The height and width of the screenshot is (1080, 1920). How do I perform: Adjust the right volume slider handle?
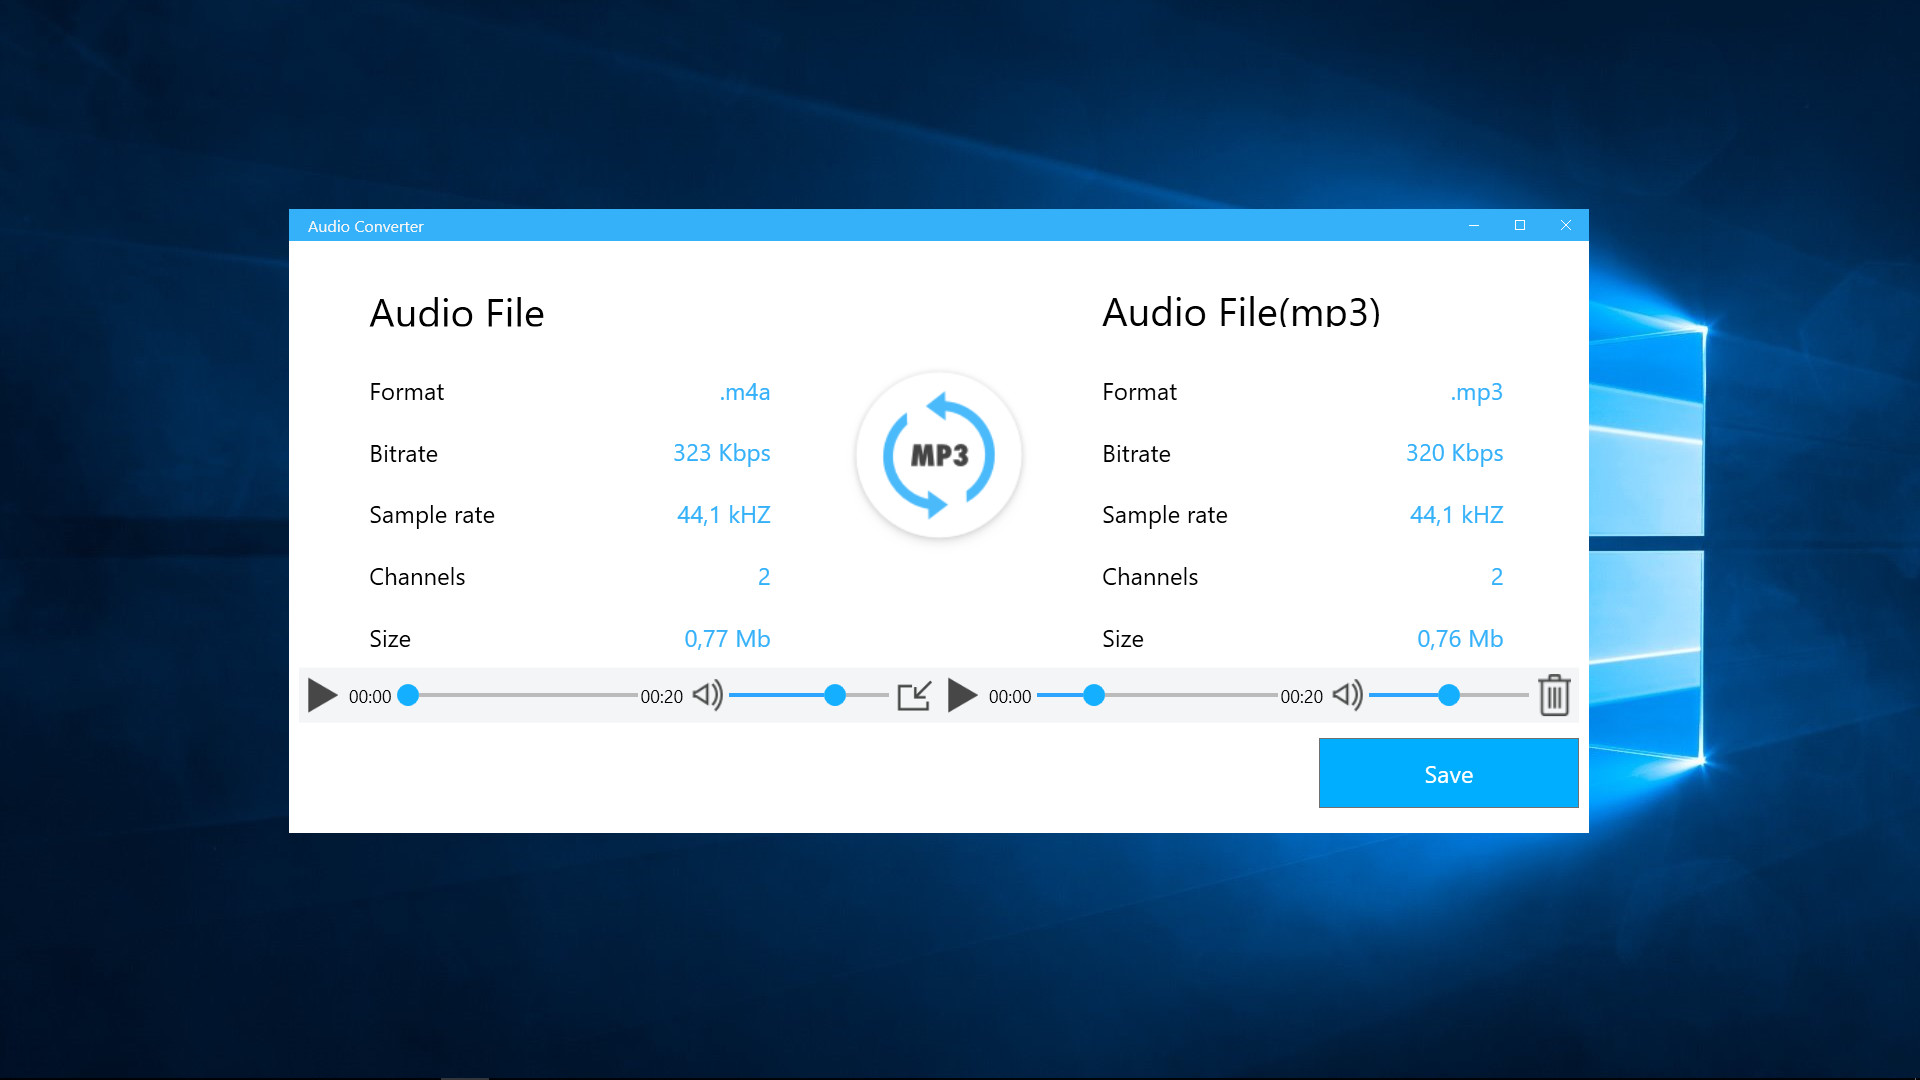(x=1449, y=696)
